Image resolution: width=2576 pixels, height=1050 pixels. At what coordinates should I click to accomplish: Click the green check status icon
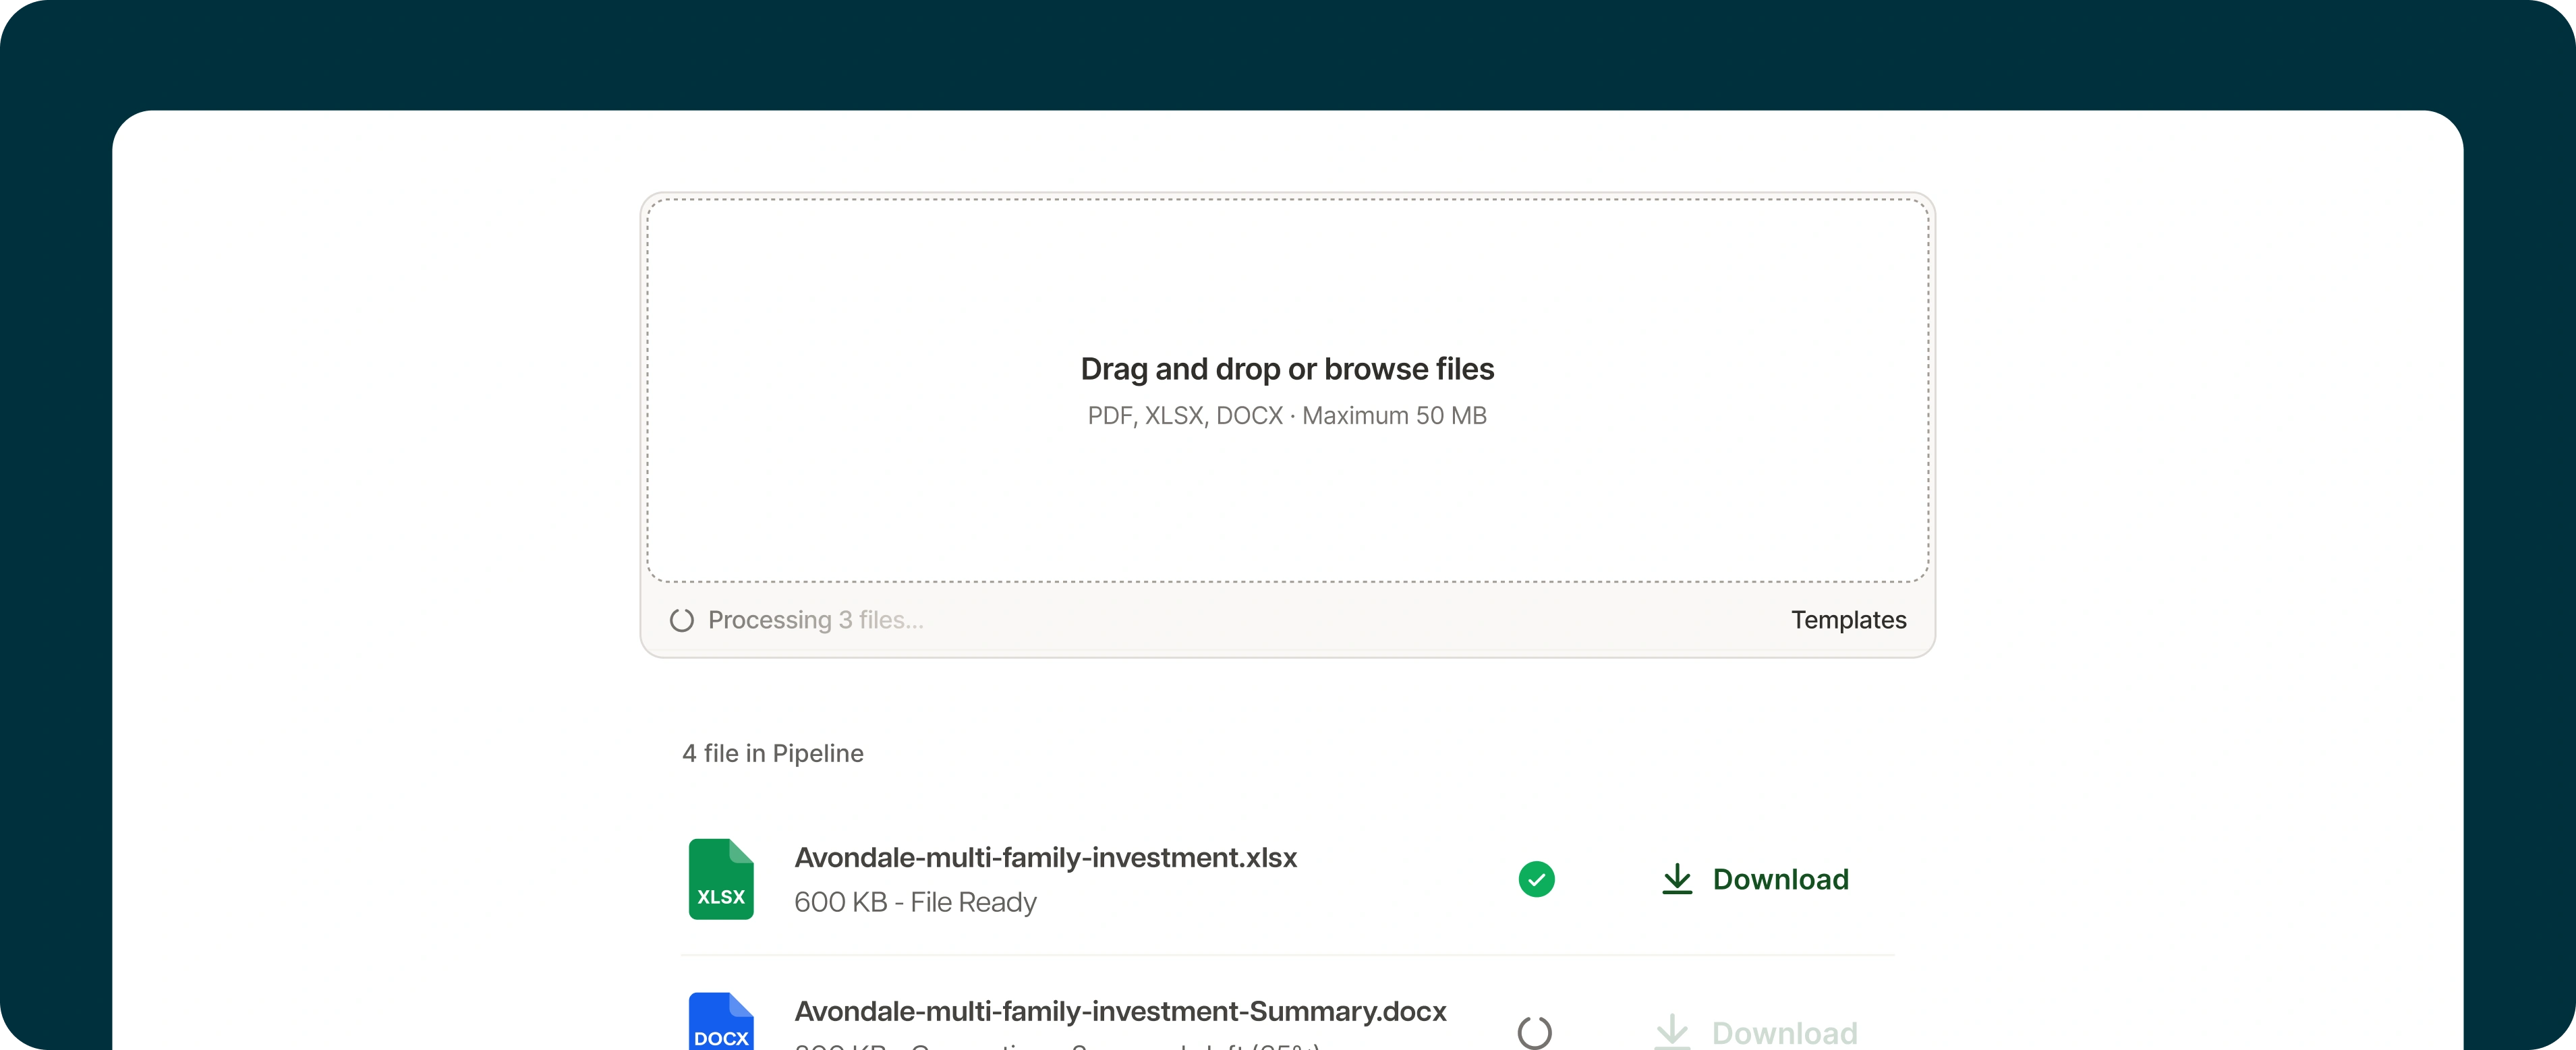pos(1536,879)
